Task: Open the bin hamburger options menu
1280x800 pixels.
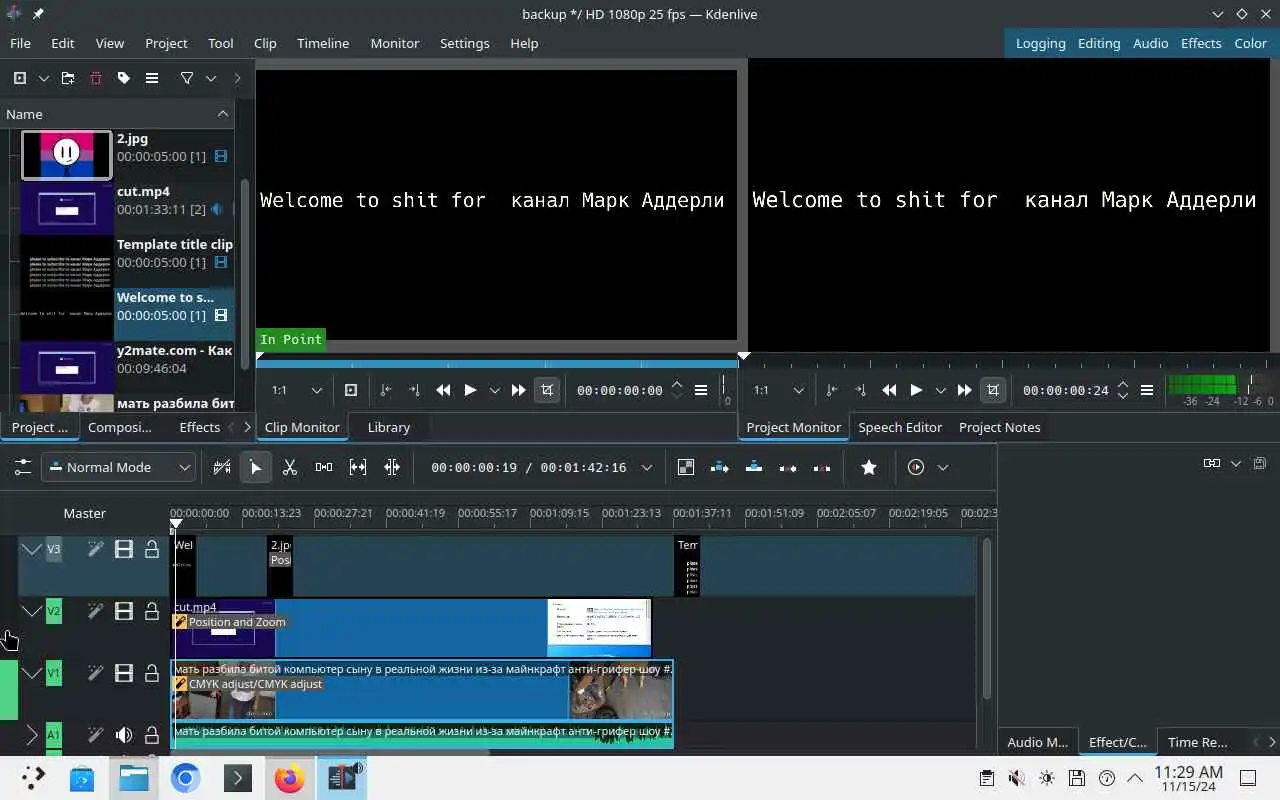Action: [x=152, y=78]
